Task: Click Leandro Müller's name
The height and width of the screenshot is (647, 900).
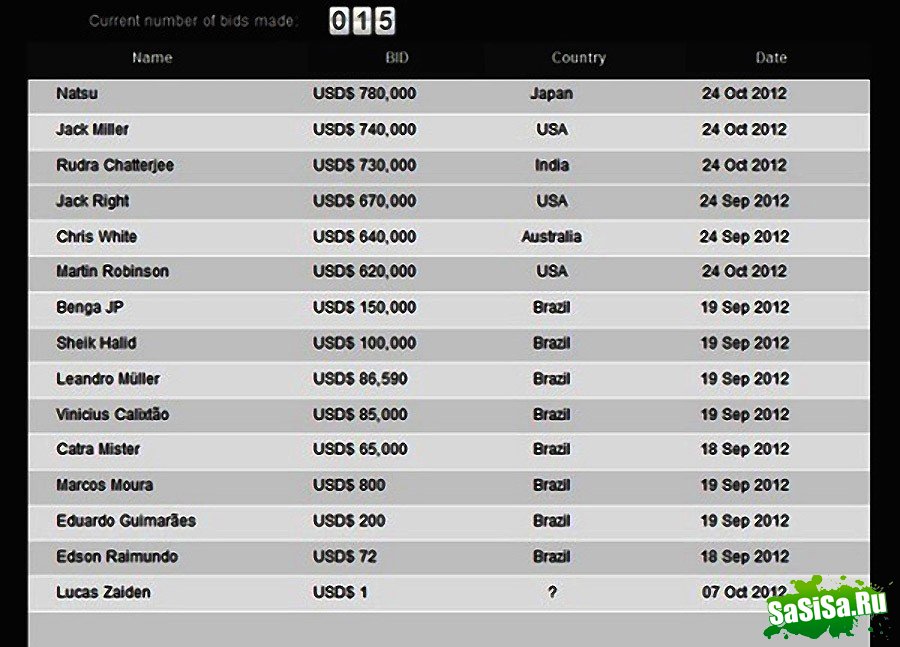Action: click(108, 379)
